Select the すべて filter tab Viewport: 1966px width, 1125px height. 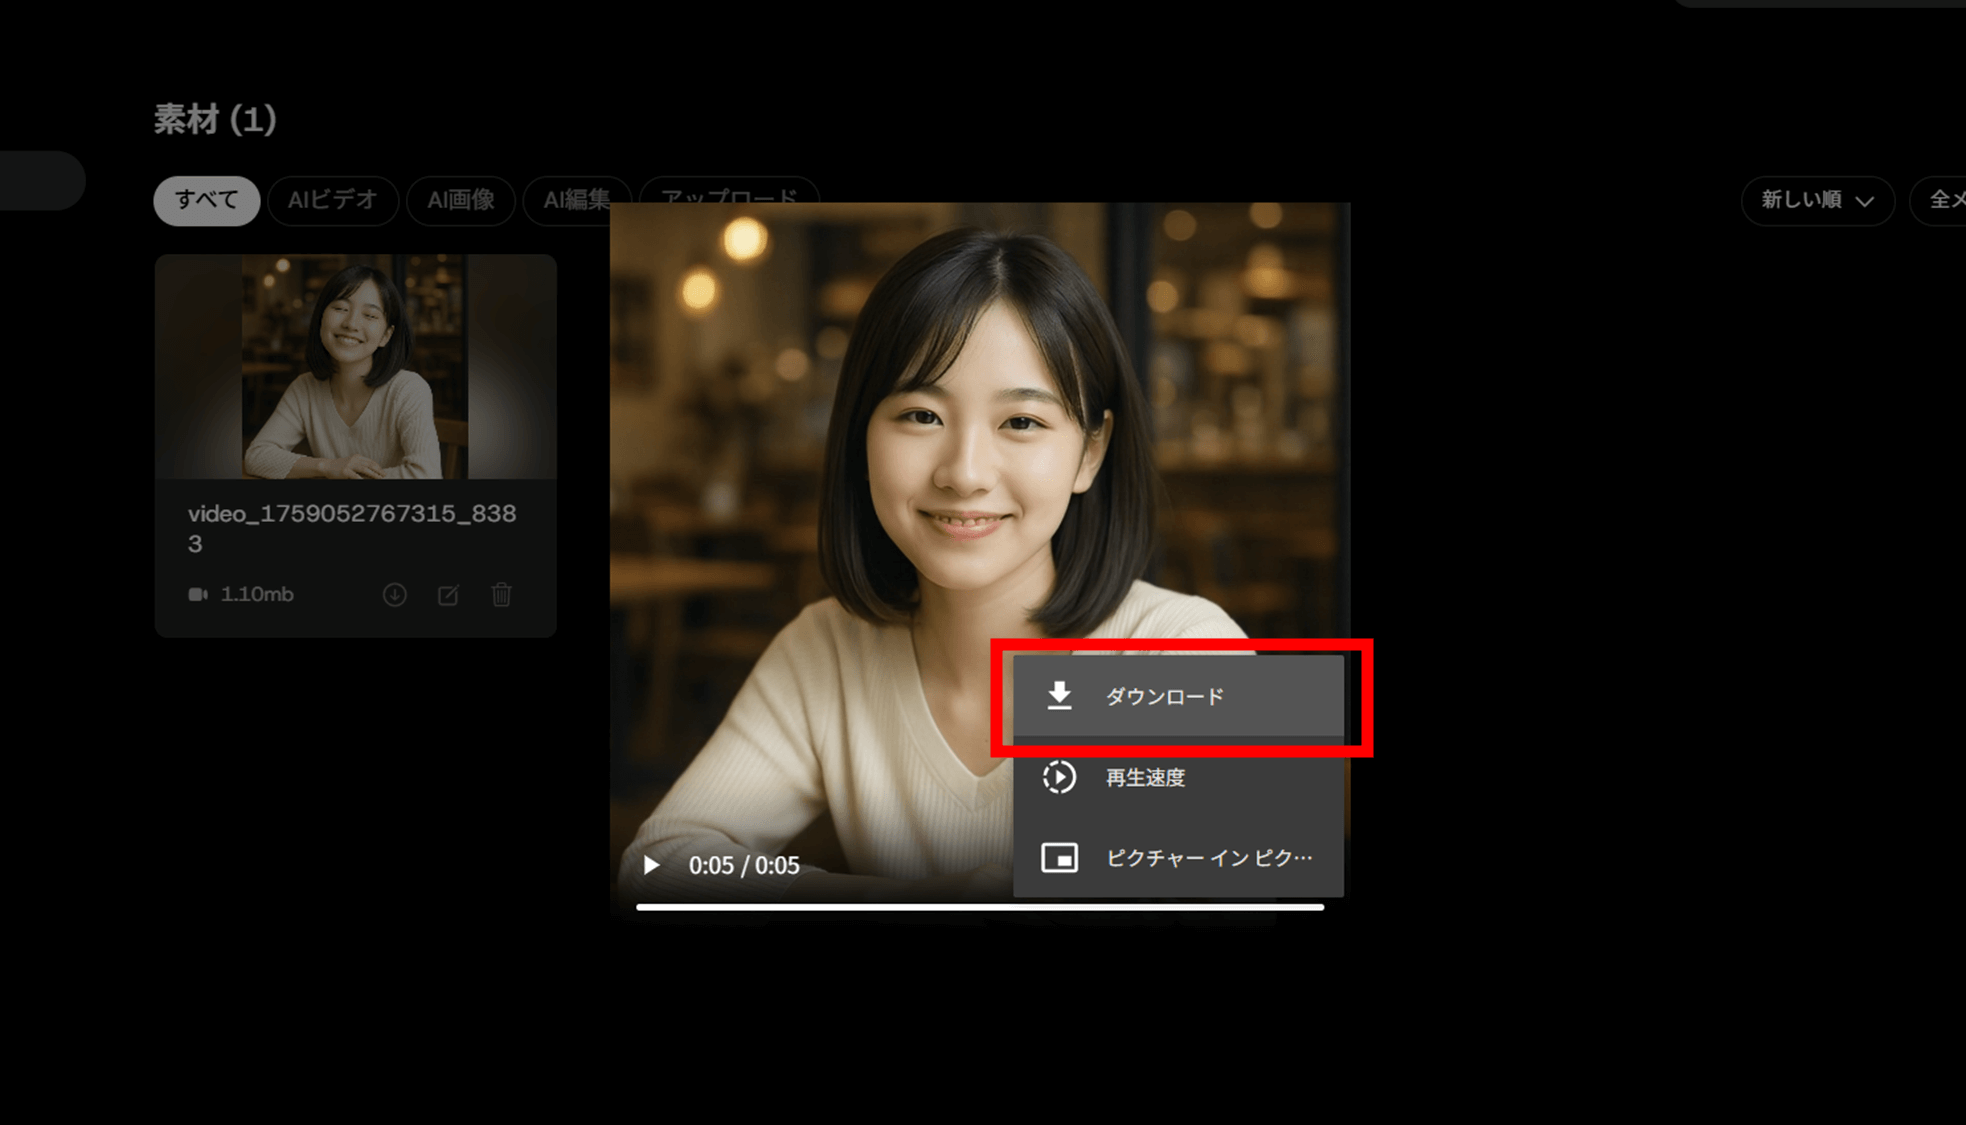click(x=207, y=200)
